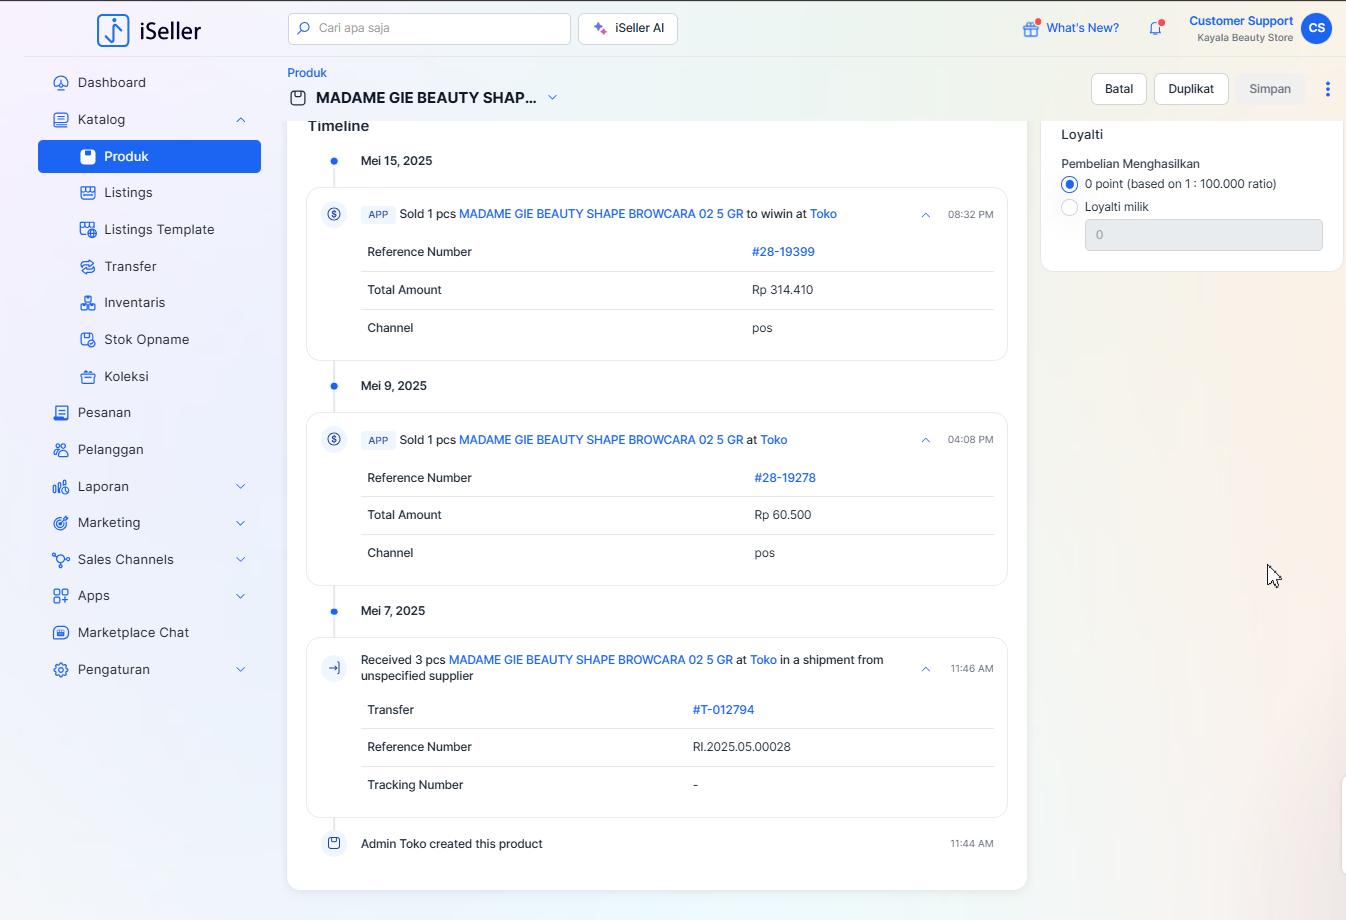1346x920 pixels.
Task: Click the notification bell icon
Action: pyautogui.click(x=1155, y=28)
